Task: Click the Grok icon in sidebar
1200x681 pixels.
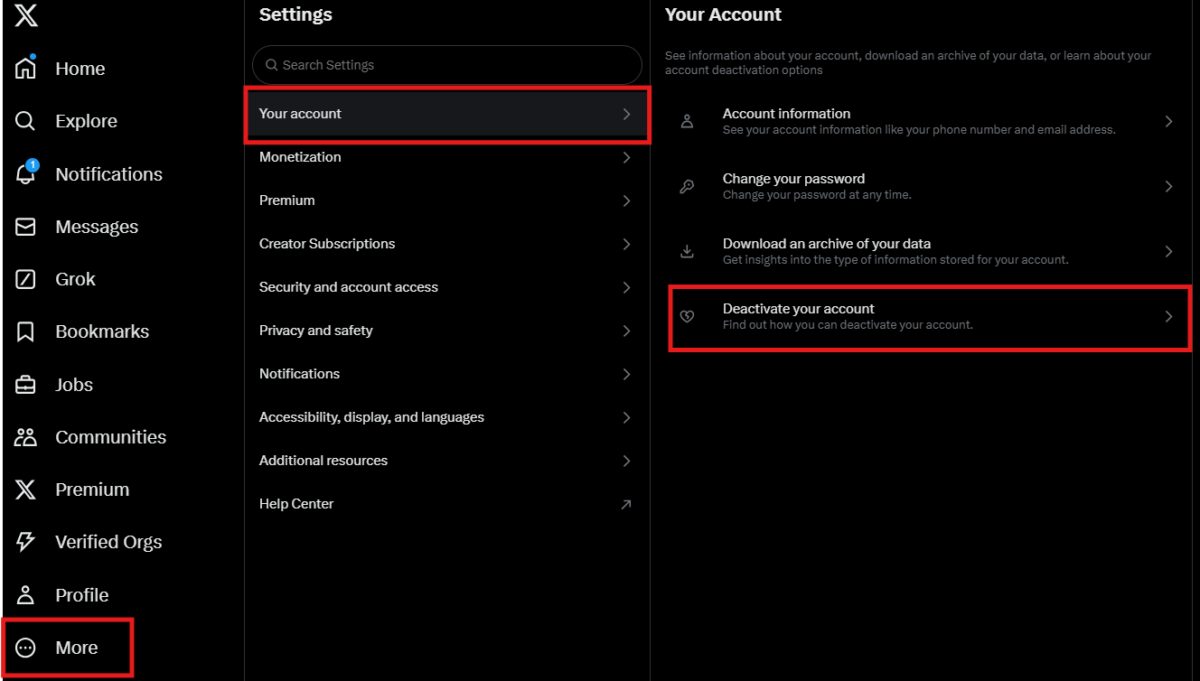Action: coord(26,279)
